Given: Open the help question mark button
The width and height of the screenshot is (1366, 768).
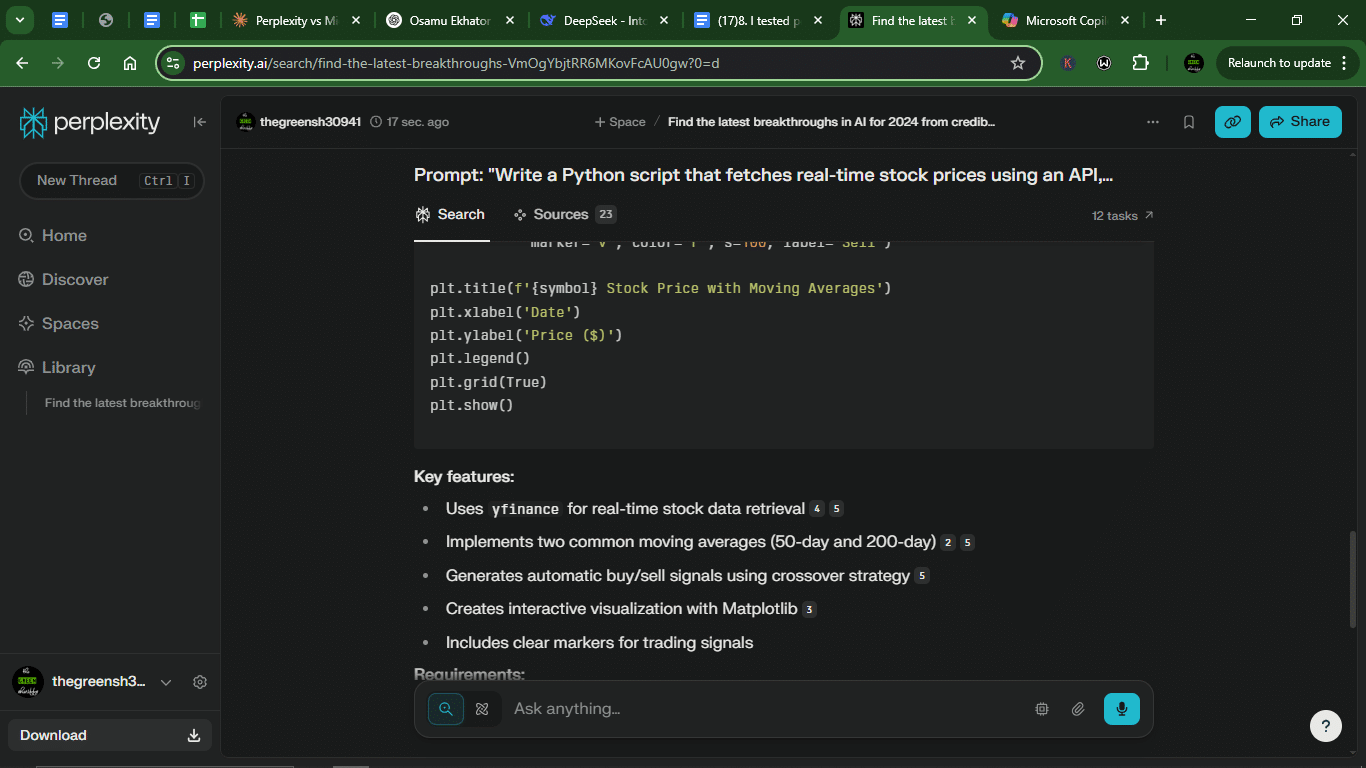Looking at the screenshot, I should click(x=1326, y=726).
